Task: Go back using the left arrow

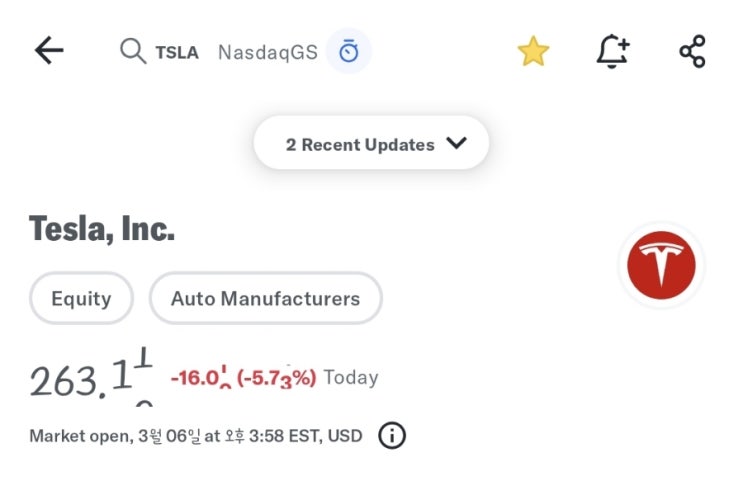Action: tap(48, 51)
